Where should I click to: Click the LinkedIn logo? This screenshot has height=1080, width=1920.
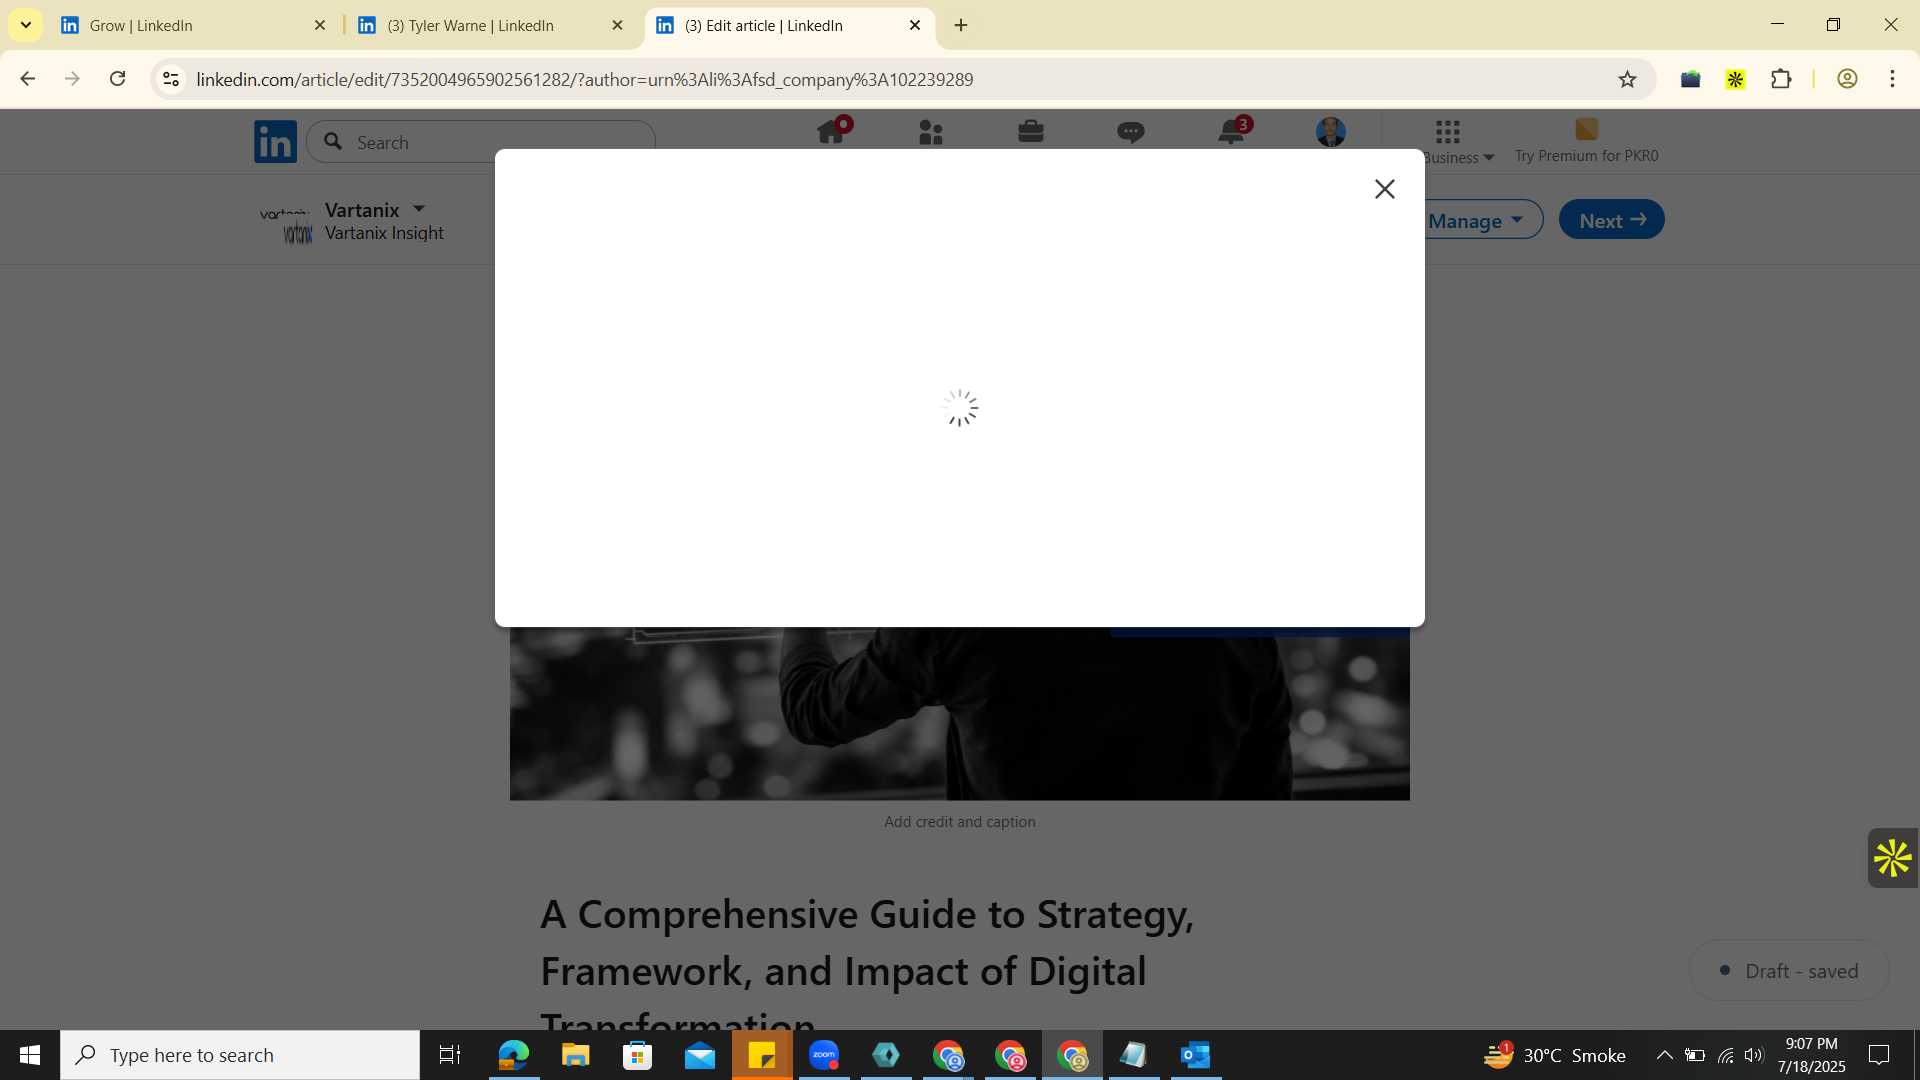[275, 141]
